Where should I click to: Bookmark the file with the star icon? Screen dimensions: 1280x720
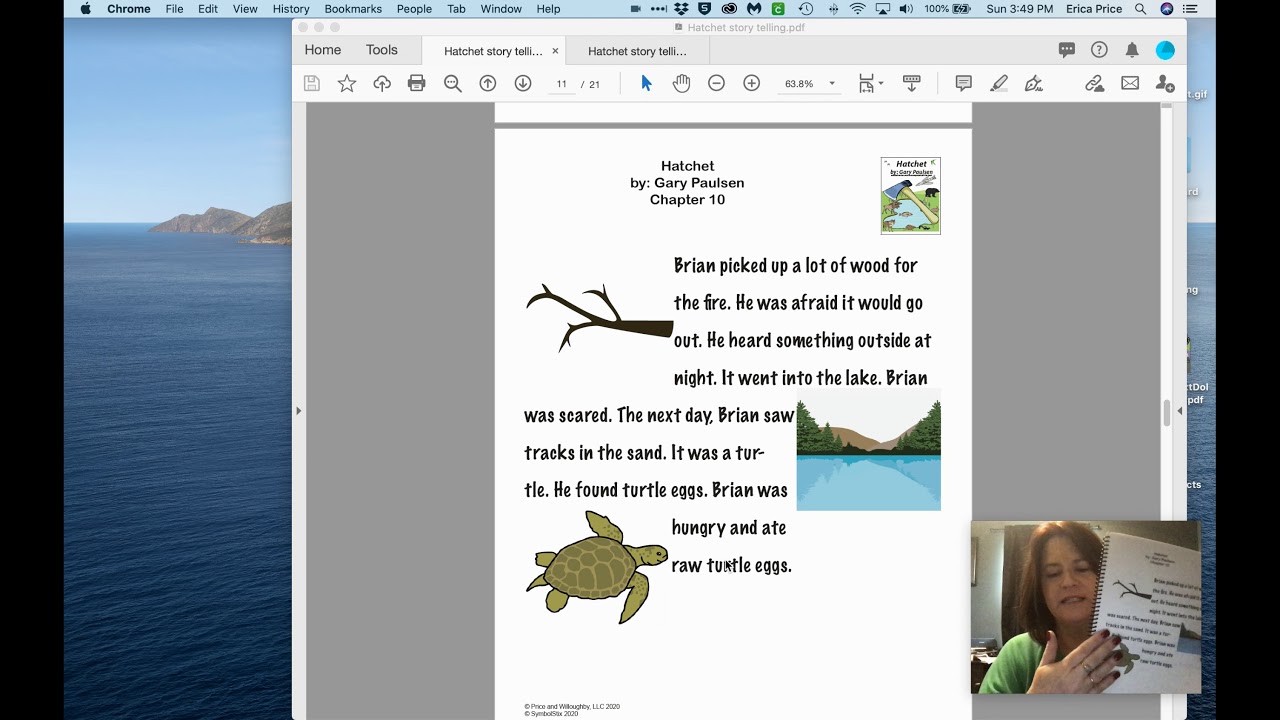[x=347, y=84]
